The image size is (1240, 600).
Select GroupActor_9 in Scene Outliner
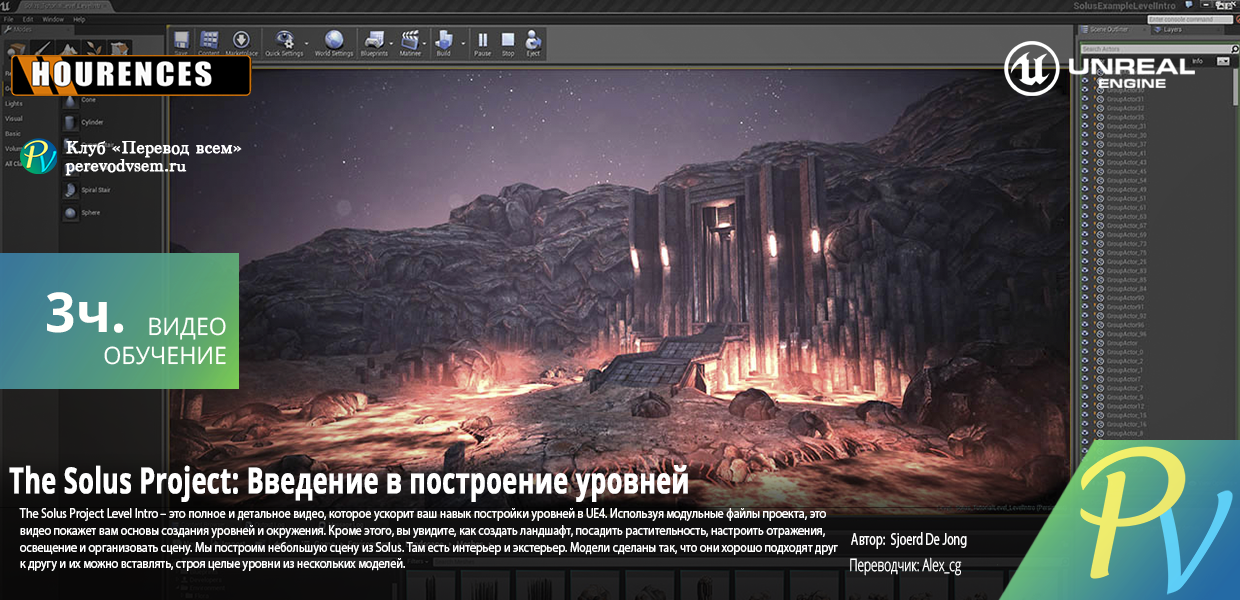point(1125,397)
